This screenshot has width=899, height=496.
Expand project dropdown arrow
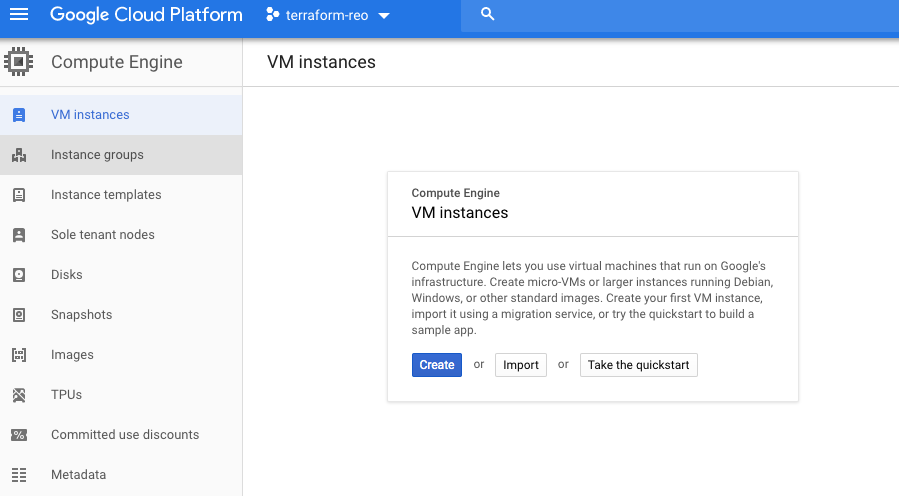384,16
